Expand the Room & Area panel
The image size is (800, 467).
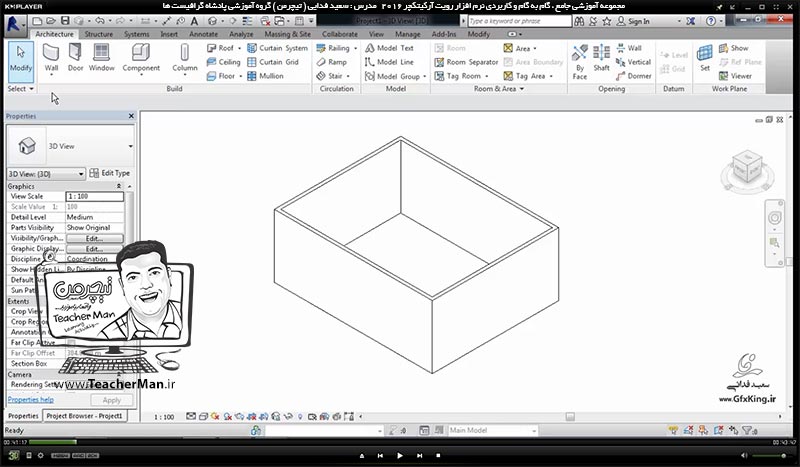pos(498,89)
